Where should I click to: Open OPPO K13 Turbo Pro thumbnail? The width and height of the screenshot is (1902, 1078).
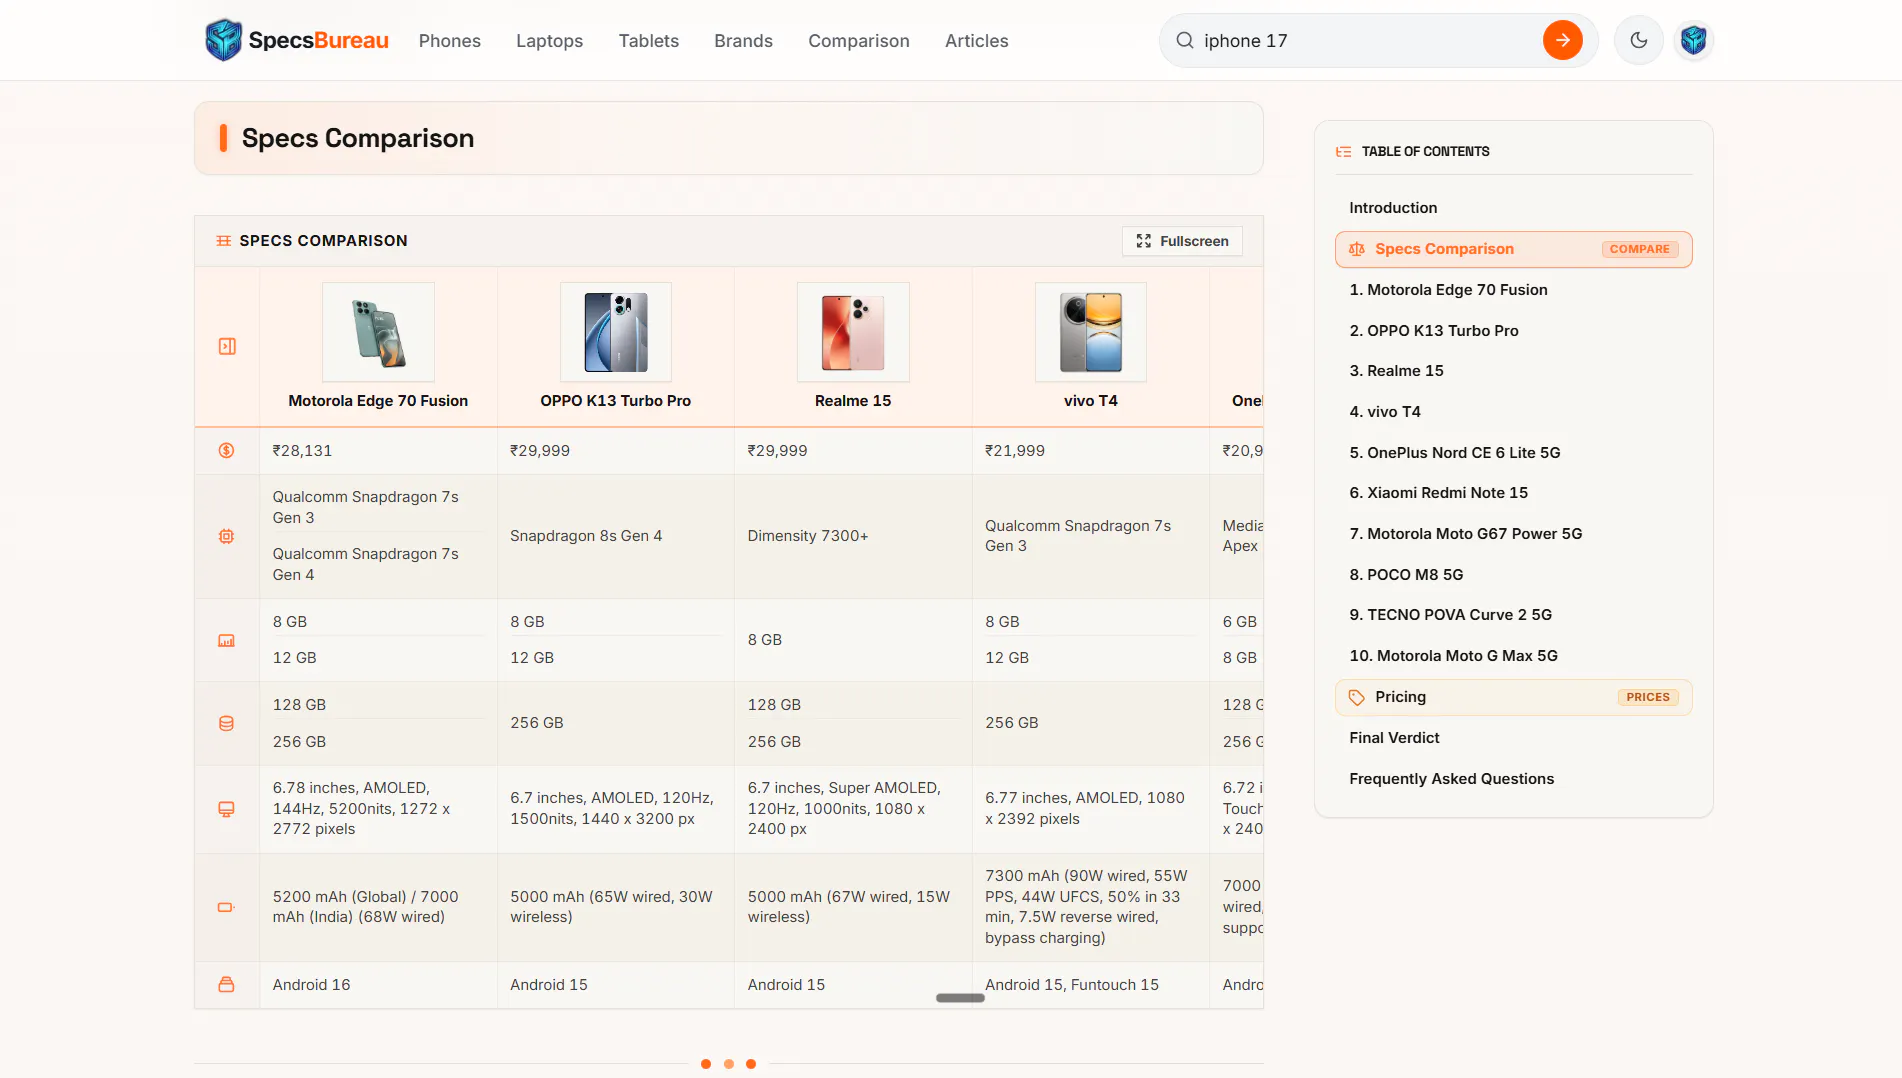tap(616, 332)
